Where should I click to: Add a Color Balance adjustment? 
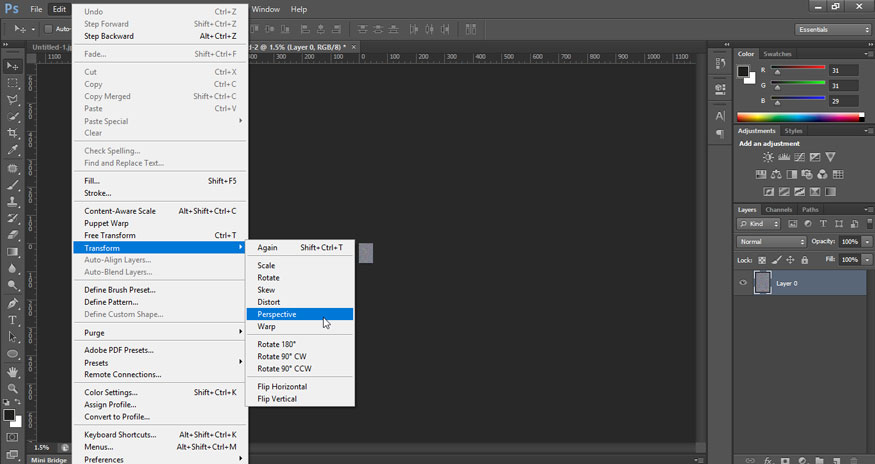pos(776,175)
